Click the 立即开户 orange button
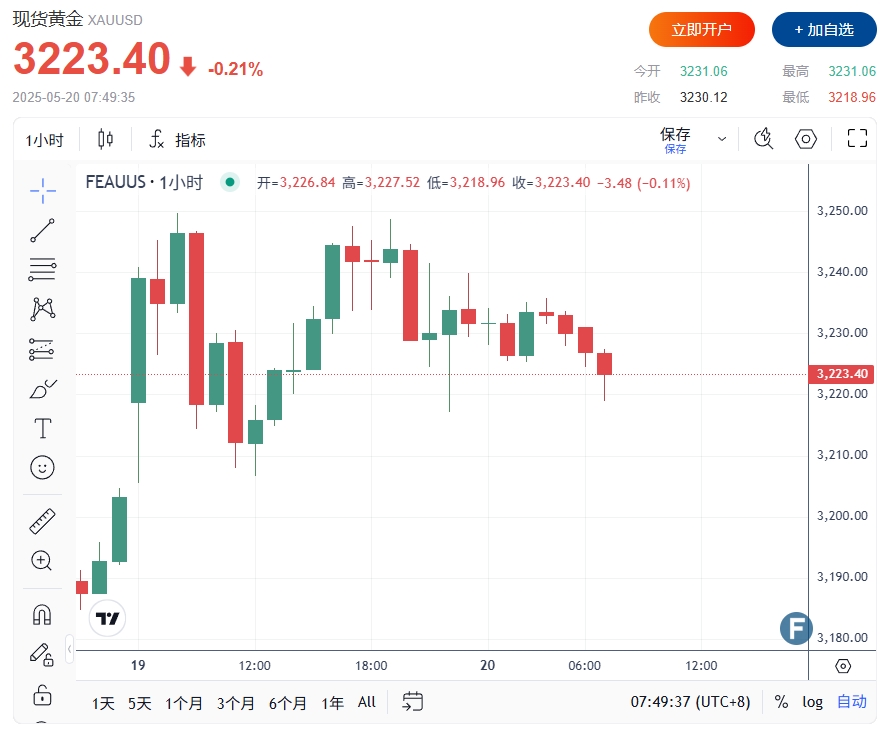Viewport: 881px width, 729px height. [701, 30]
